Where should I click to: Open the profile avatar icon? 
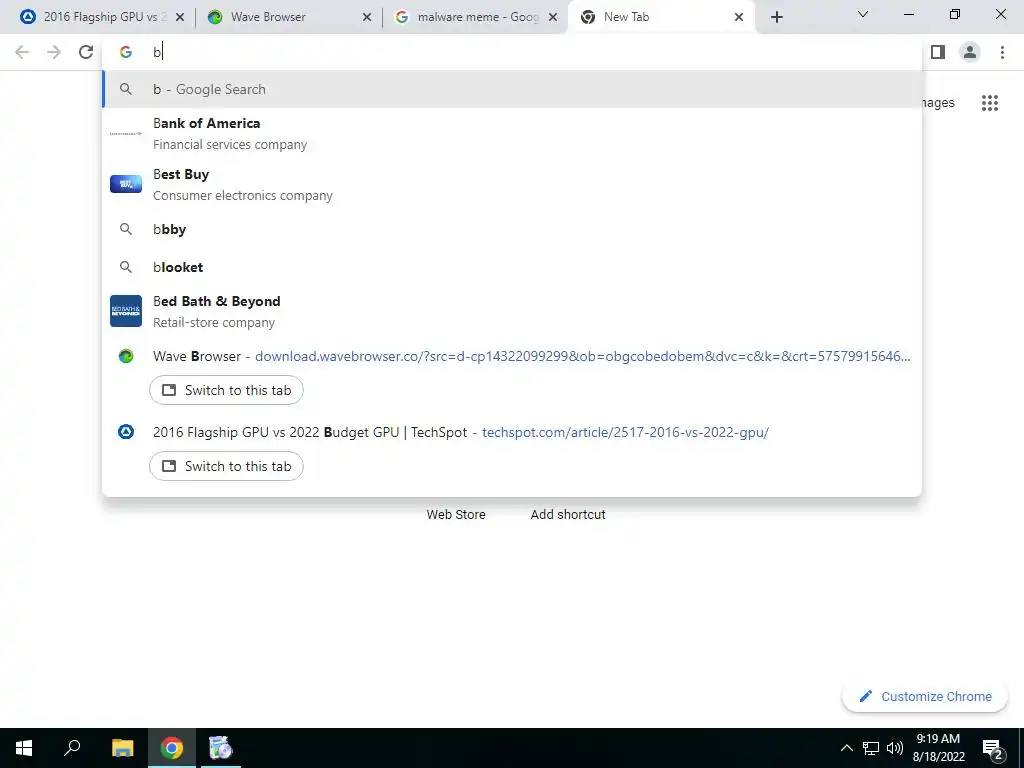[970, 52]
